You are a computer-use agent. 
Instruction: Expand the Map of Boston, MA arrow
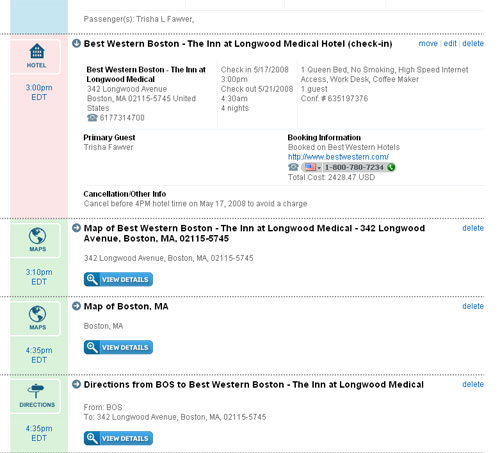point(76,306)
